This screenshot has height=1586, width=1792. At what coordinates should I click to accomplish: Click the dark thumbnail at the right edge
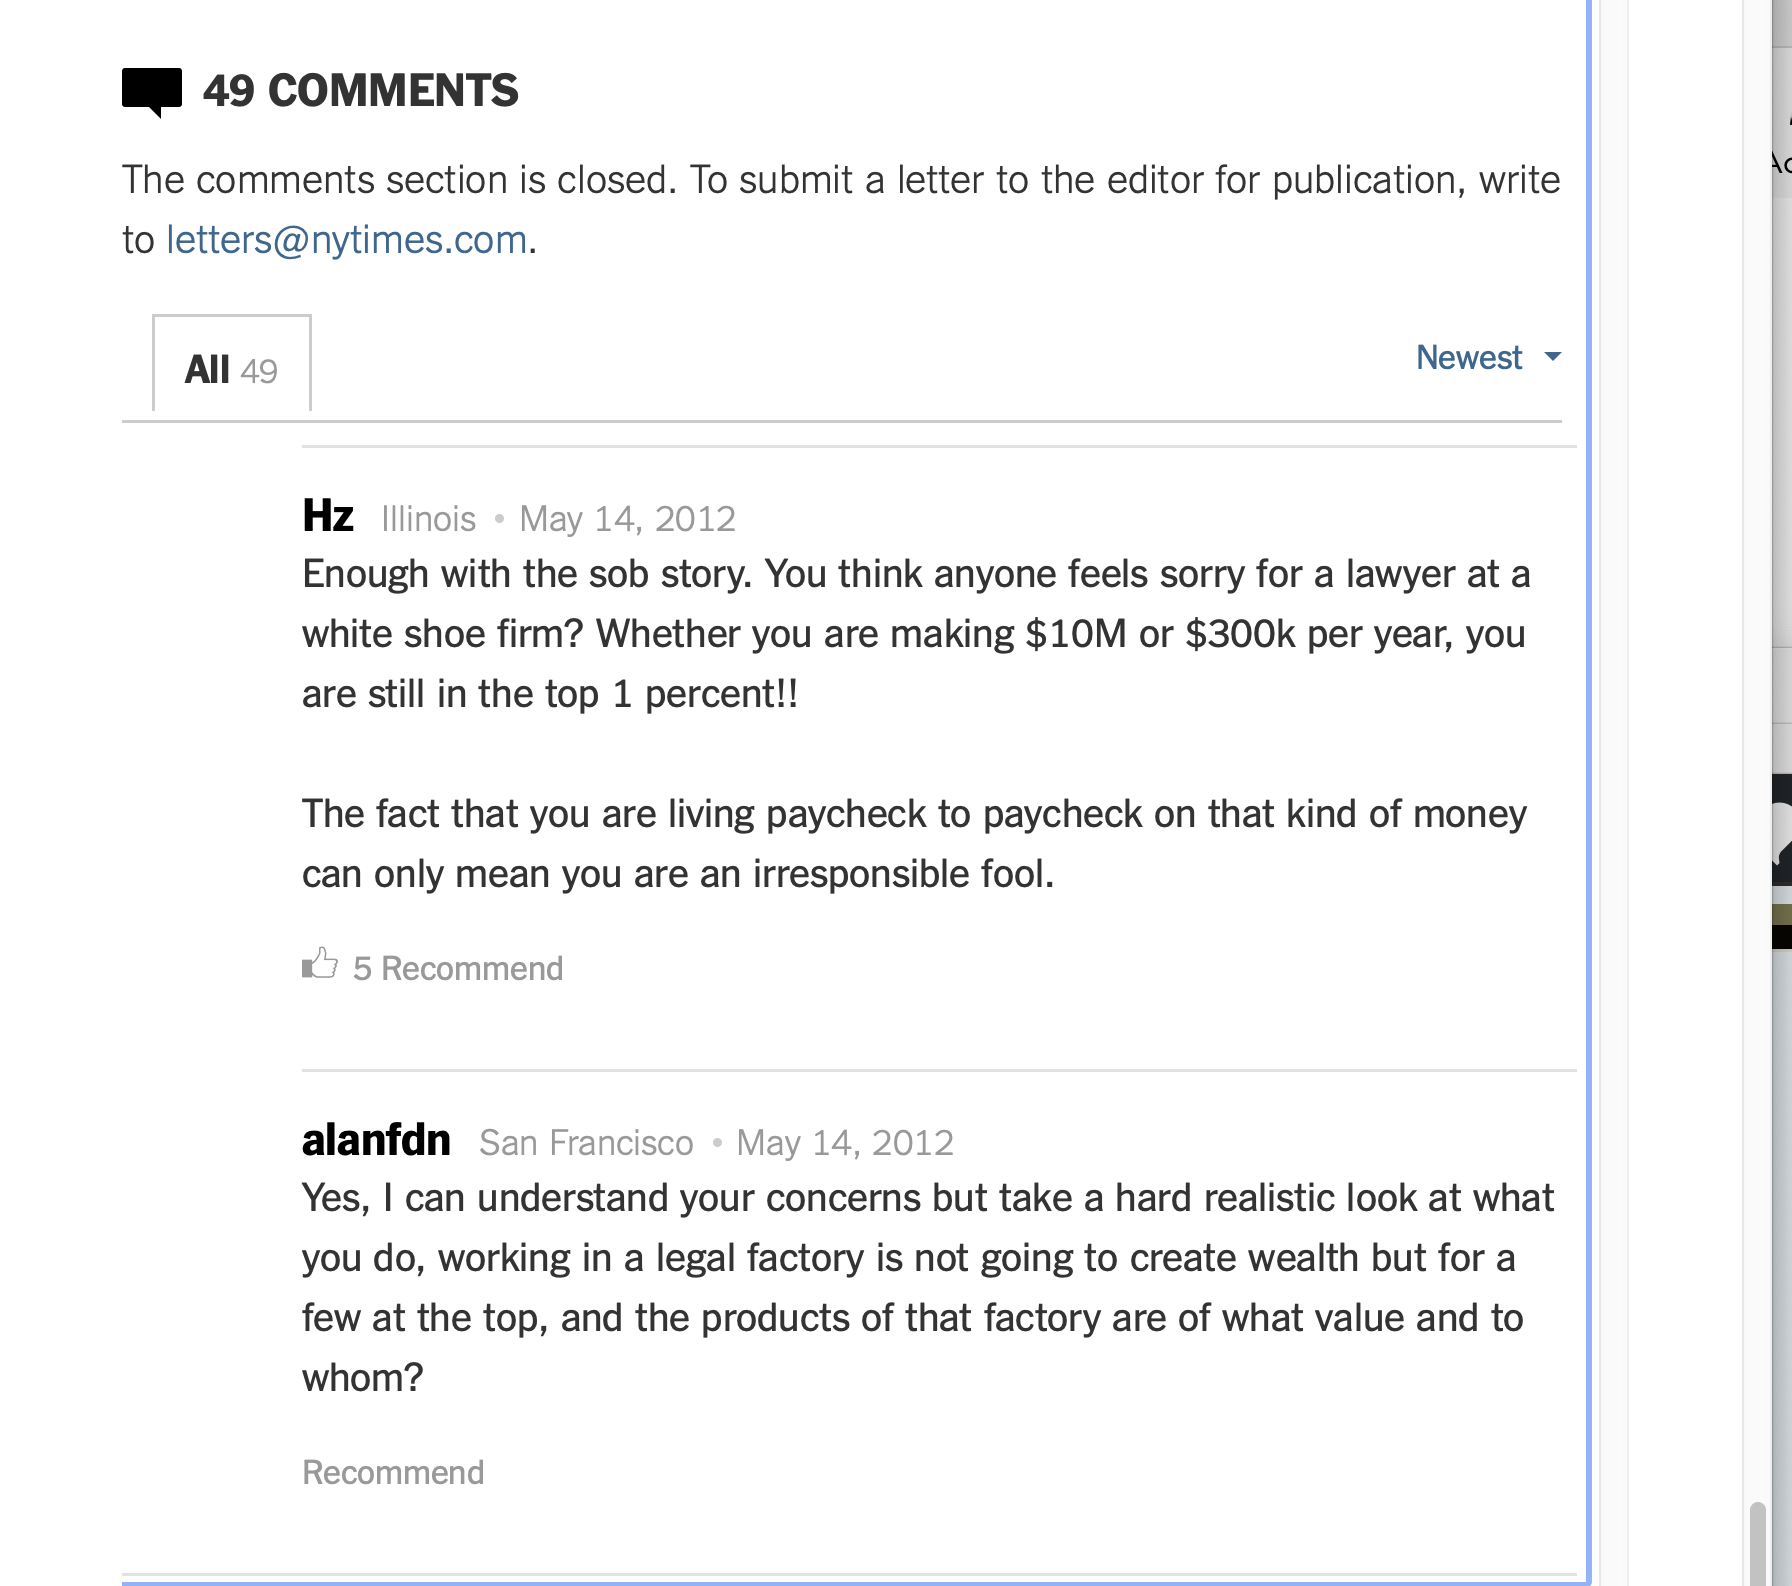pos(1780,830)
